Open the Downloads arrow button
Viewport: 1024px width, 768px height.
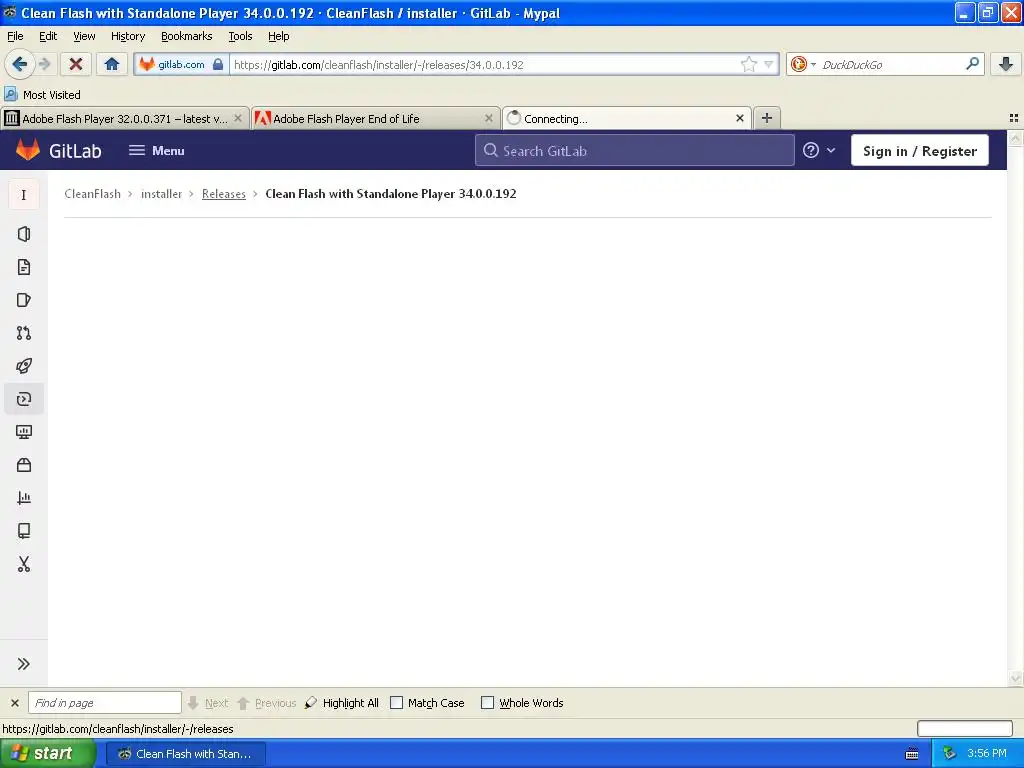pos(1006,64)
